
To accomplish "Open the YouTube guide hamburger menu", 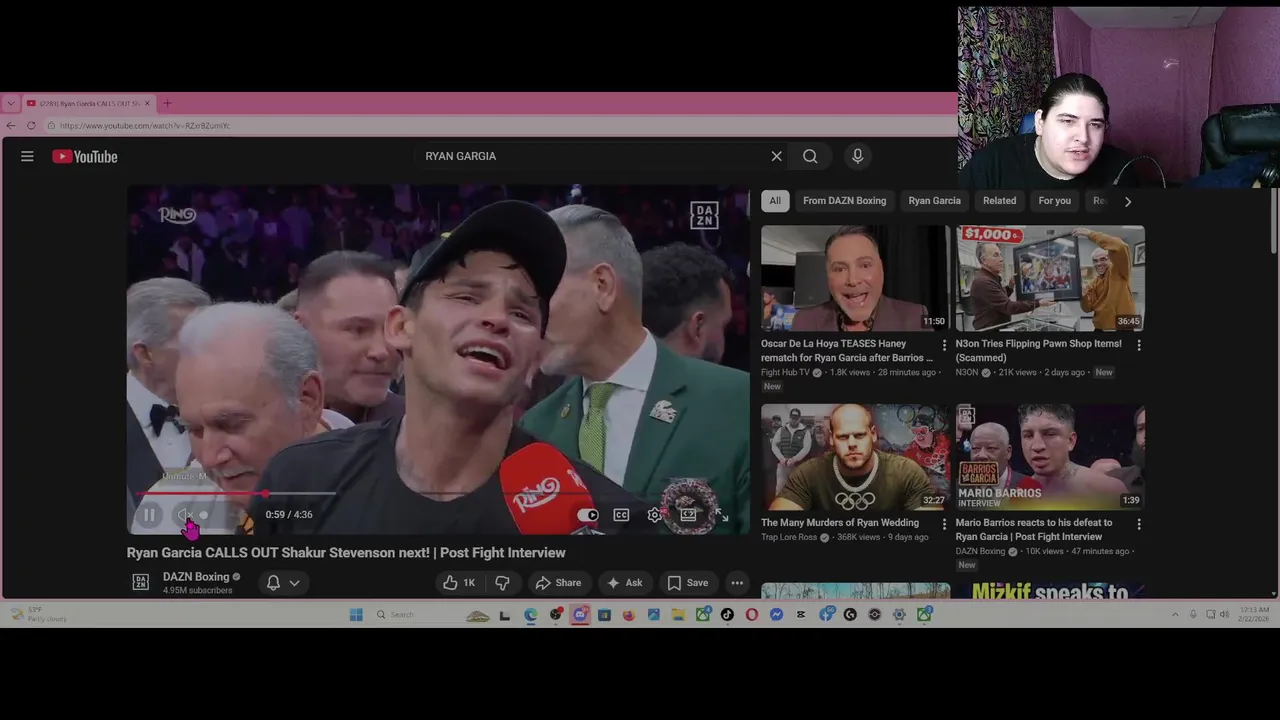I will [27, 156].
